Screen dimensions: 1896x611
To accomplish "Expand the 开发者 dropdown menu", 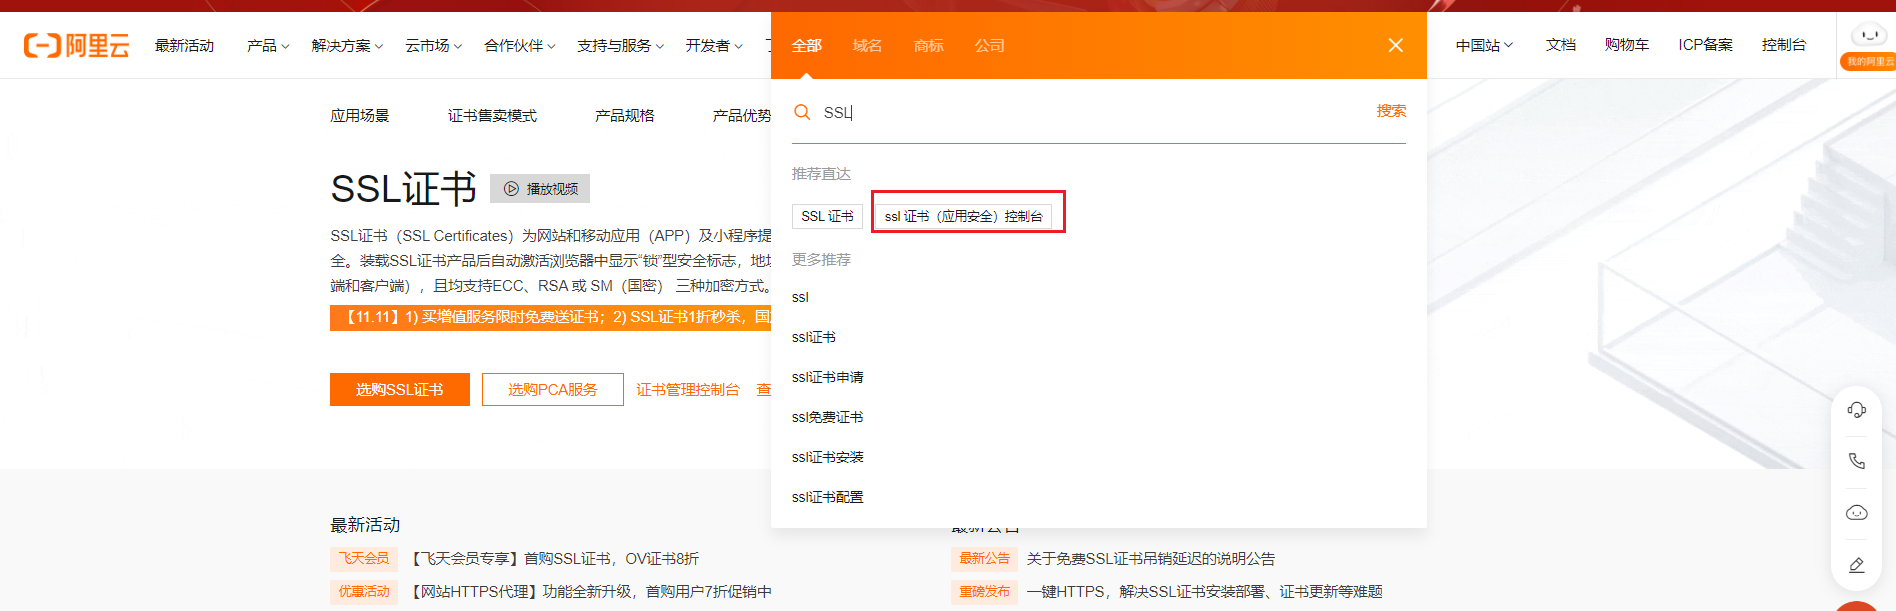I will 714,46.
